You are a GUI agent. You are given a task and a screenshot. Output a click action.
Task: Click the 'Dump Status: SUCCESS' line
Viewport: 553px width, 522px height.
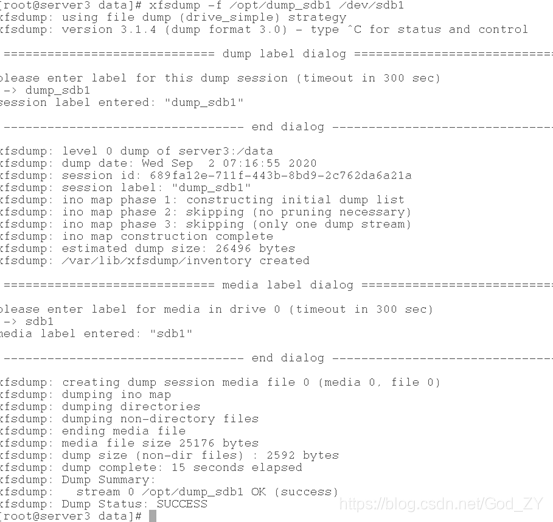[104, 504]
